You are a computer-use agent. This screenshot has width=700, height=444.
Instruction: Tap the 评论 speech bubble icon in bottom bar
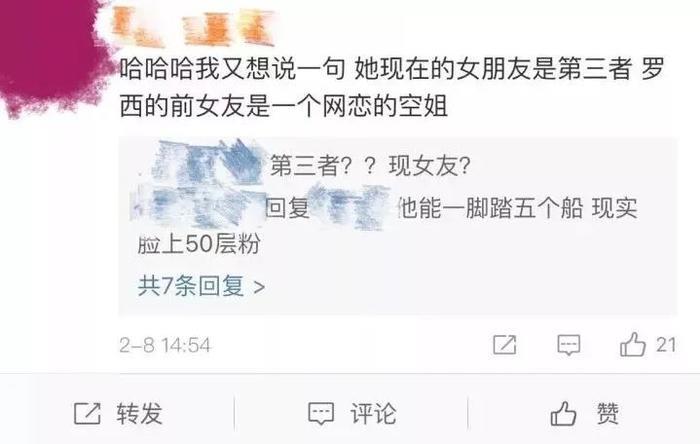click(321, 414)
